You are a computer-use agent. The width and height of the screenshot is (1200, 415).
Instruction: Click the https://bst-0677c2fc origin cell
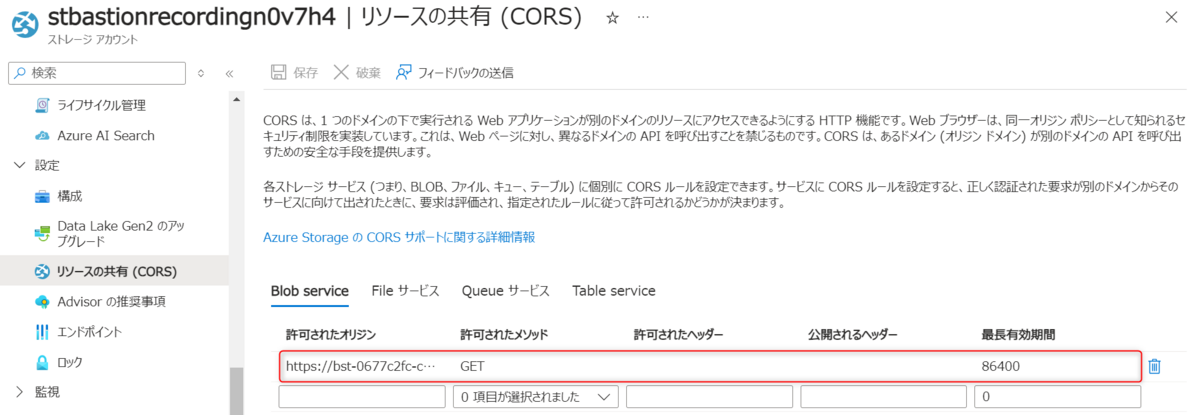[361, 367]
